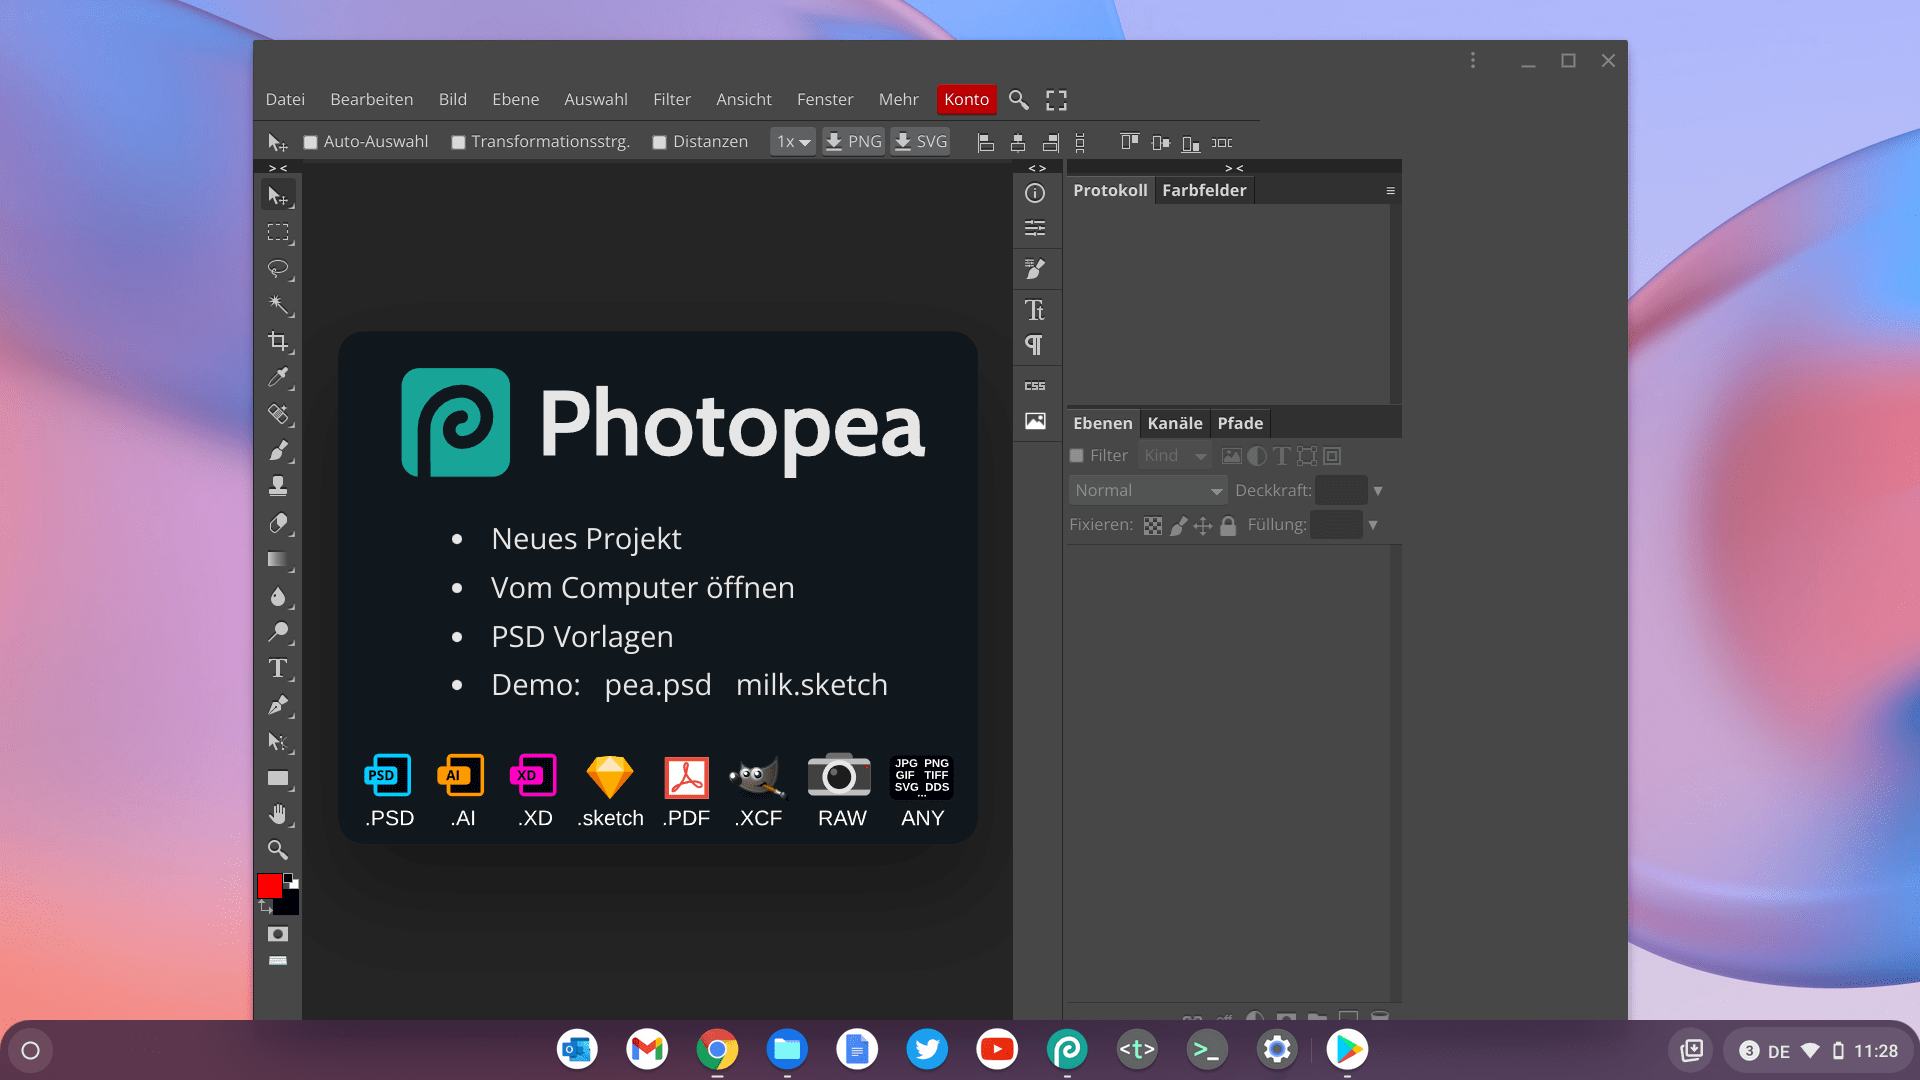Open the Filter menu
This screenshot has width=1920, height=1080.
tap(672, 99)
